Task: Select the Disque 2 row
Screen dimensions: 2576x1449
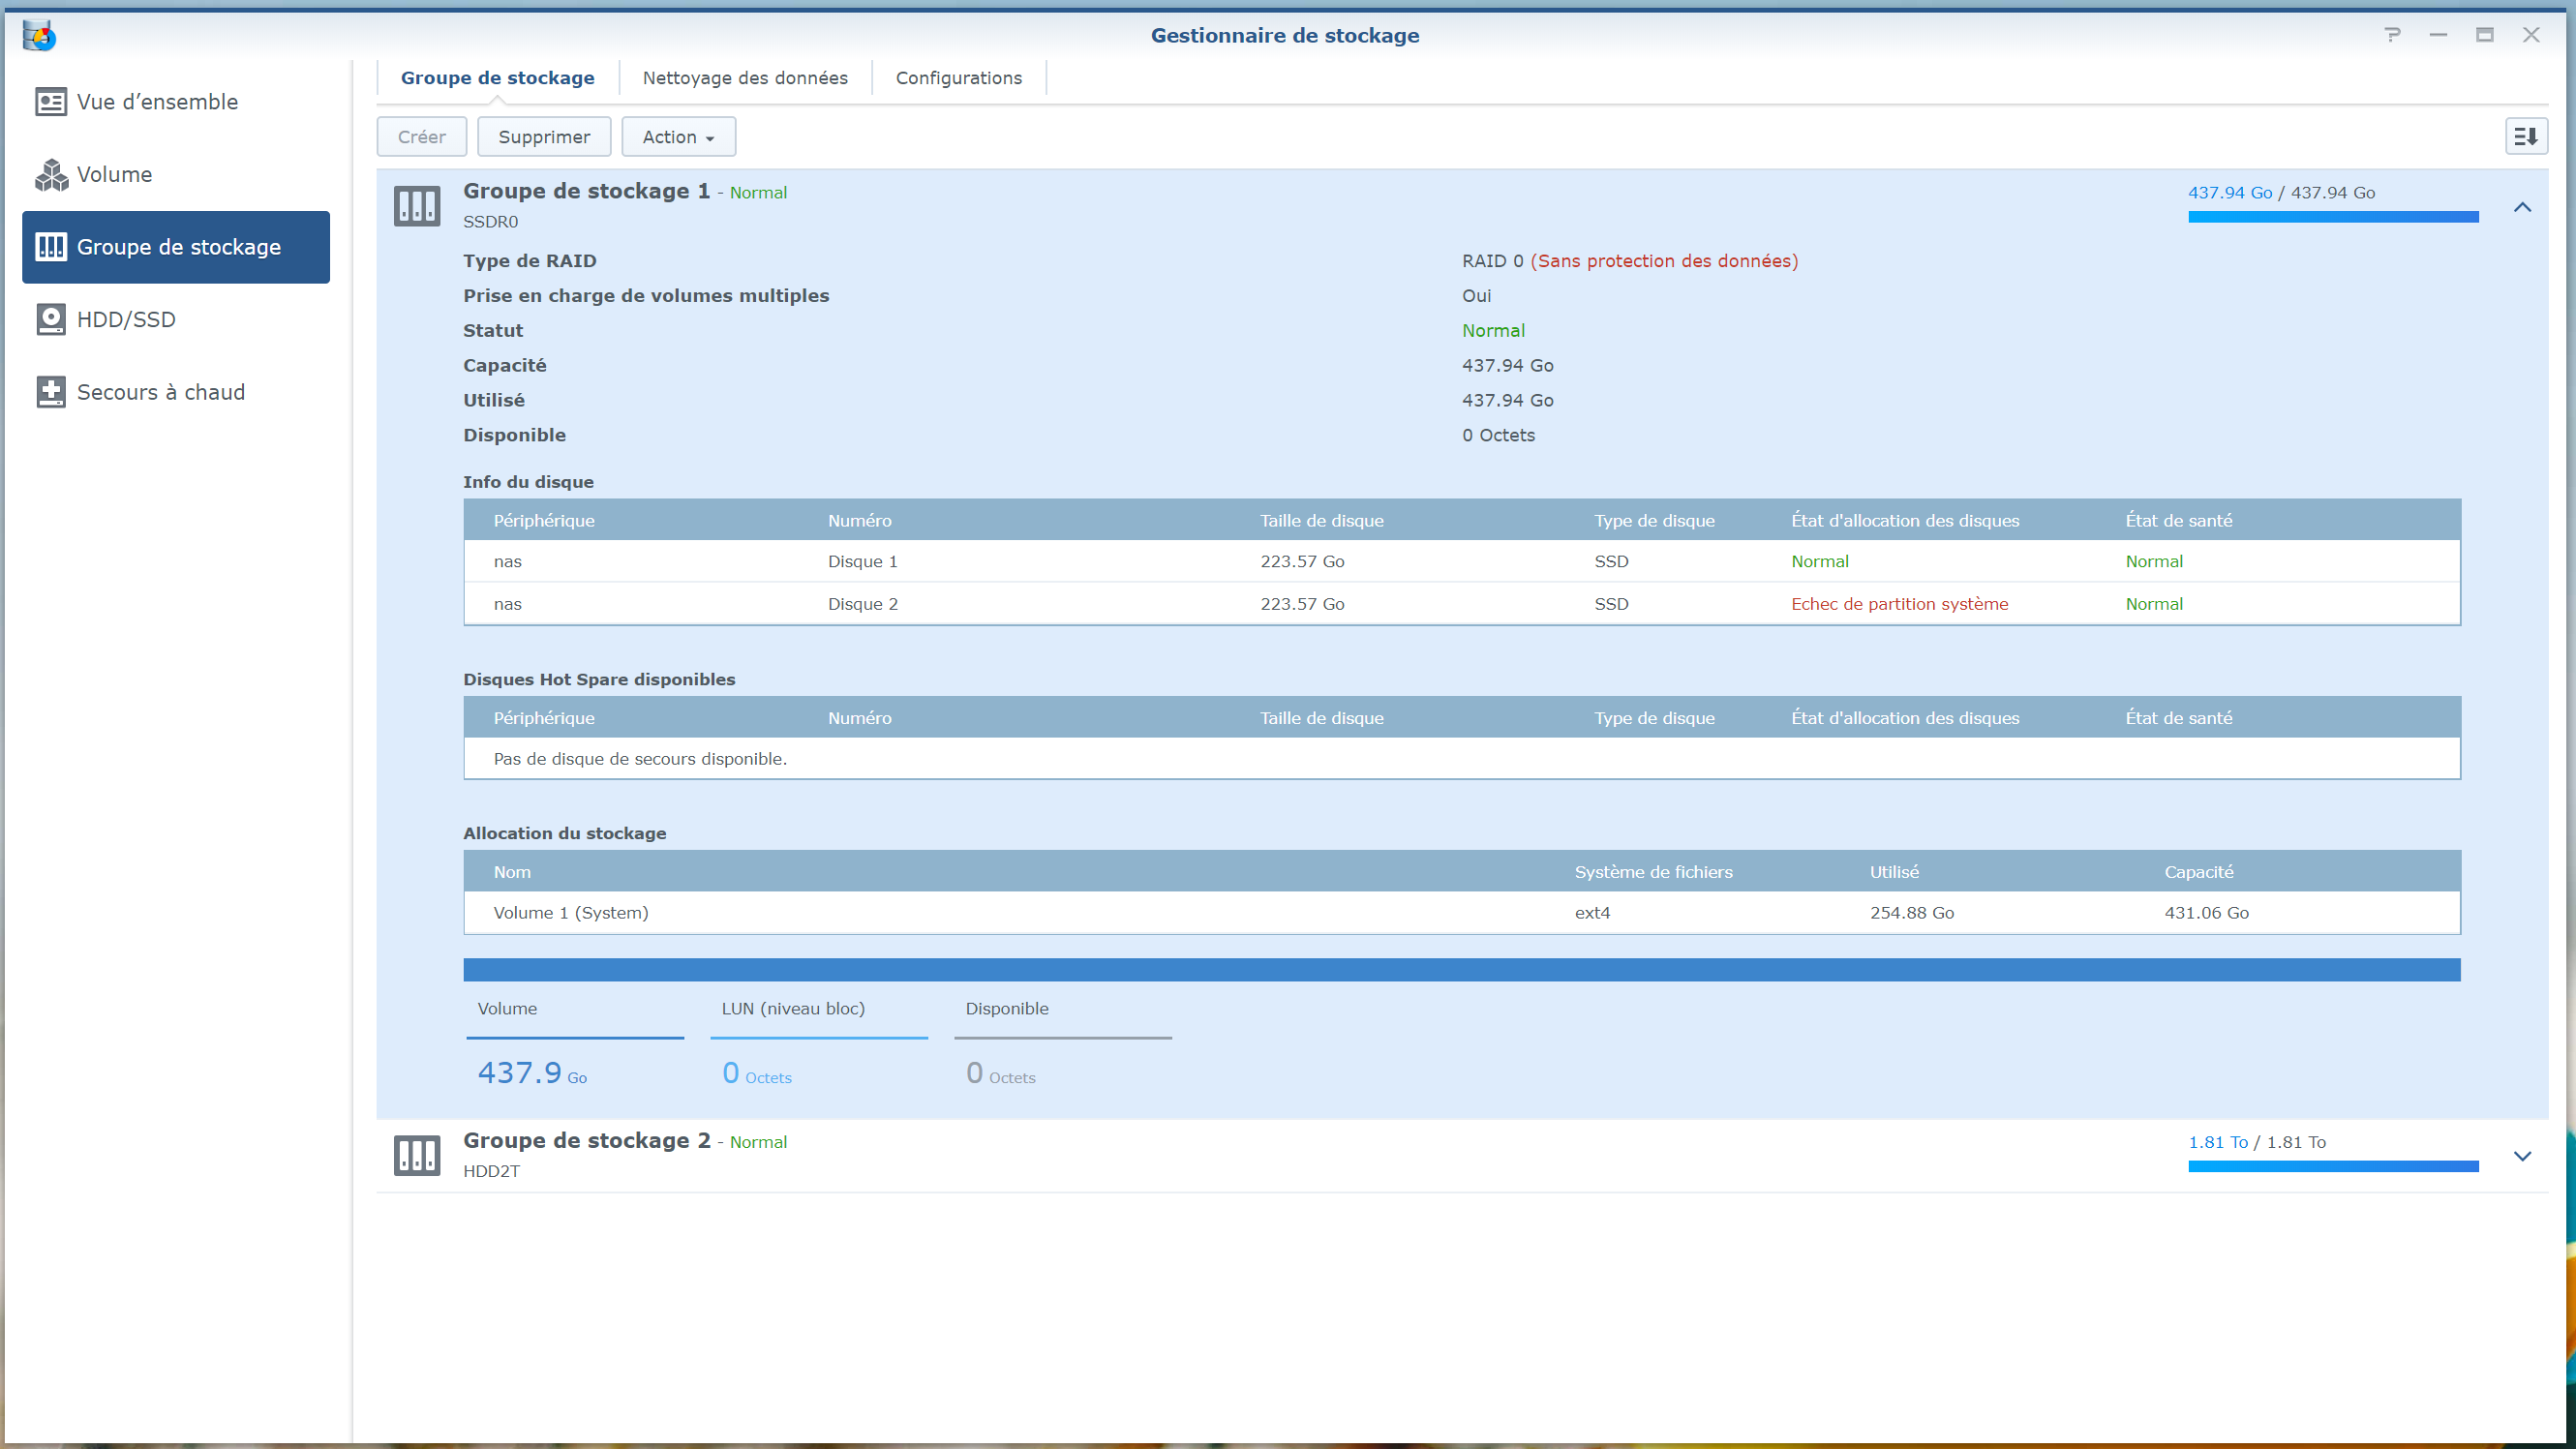Action: pos(1461,604)
